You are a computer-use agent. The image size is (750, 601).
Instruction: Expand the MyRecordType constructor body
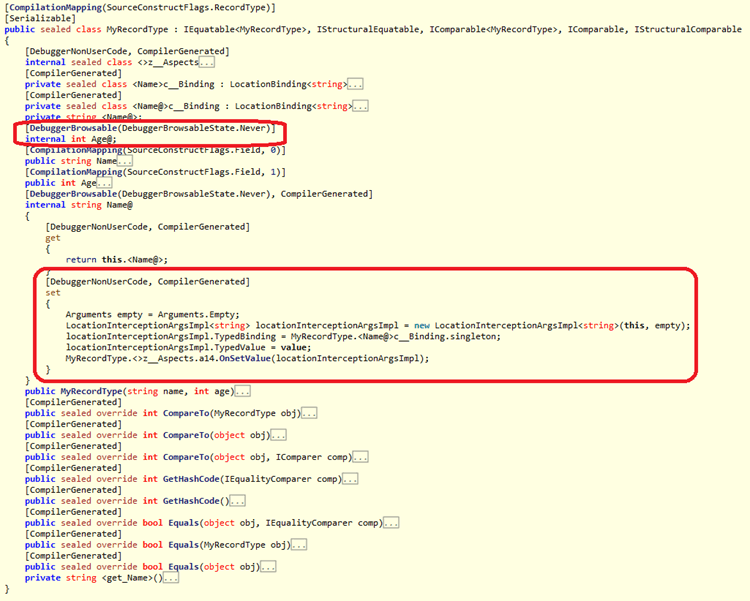(x=243, y=391)
